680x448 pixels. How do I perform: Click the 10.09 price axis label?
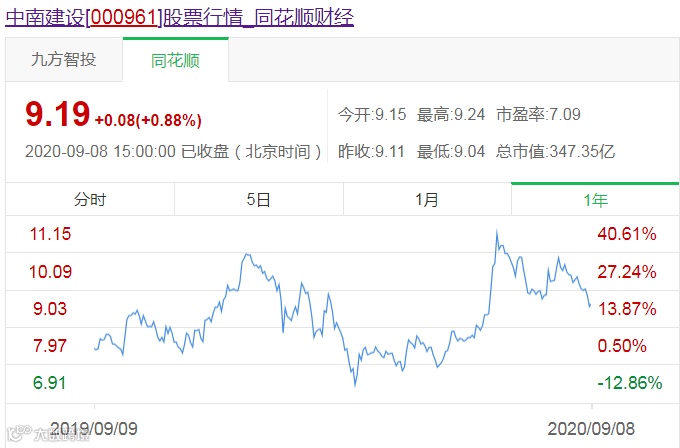click(50, 272)
